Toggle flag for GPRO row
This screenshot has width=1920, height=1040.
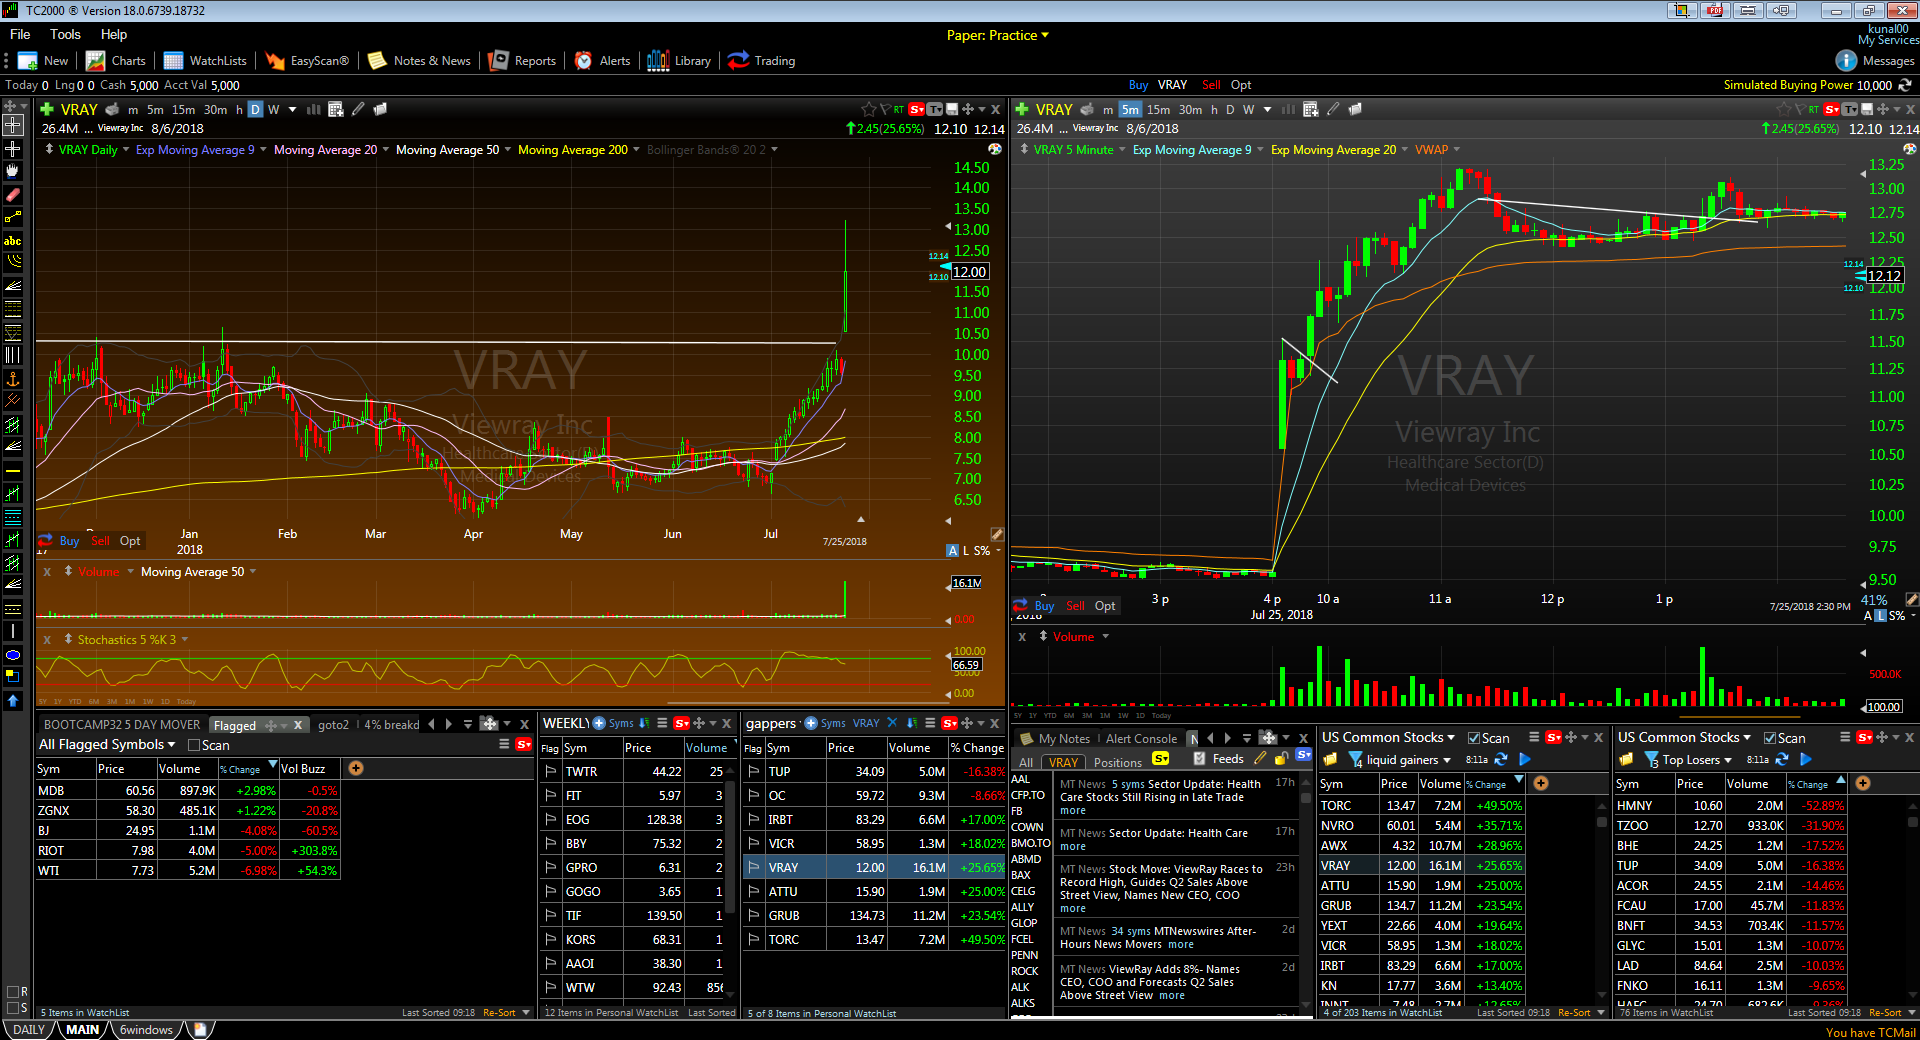coord(550,867)
